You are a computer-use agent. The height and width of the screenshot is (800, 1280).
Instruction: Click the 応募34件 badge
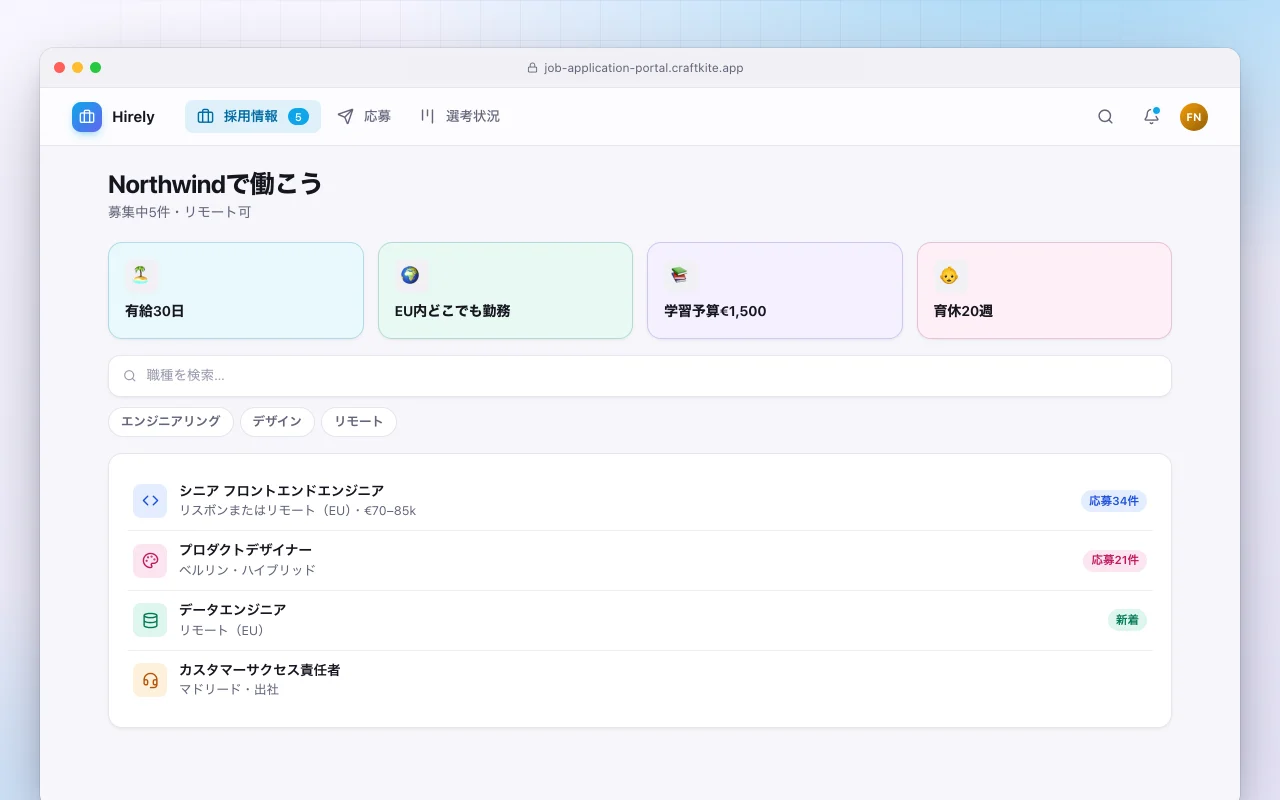1114,501
